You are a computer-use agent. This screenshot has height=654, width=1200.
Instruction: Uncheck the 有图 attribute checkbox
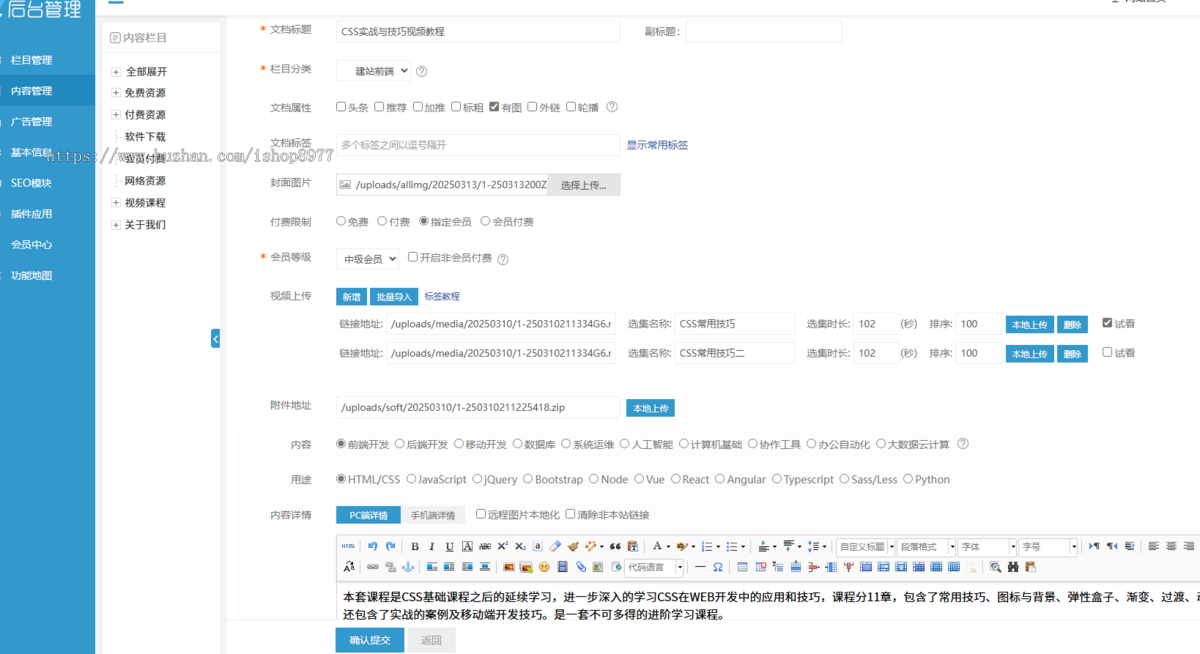tap(494, 106)
